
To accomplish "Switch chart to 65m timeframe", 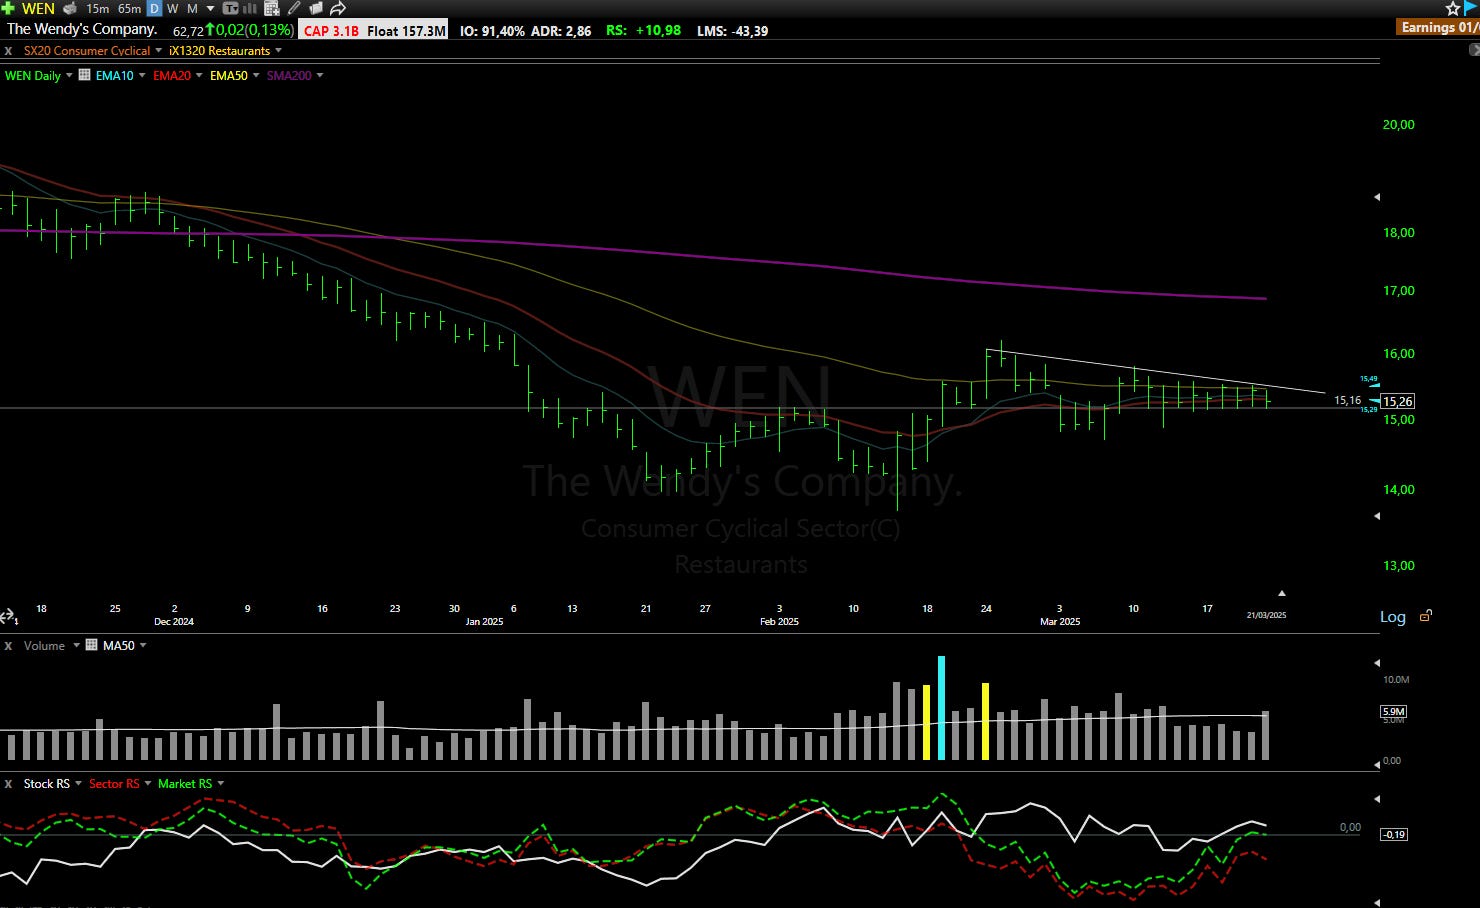I will tap(129, 8).
